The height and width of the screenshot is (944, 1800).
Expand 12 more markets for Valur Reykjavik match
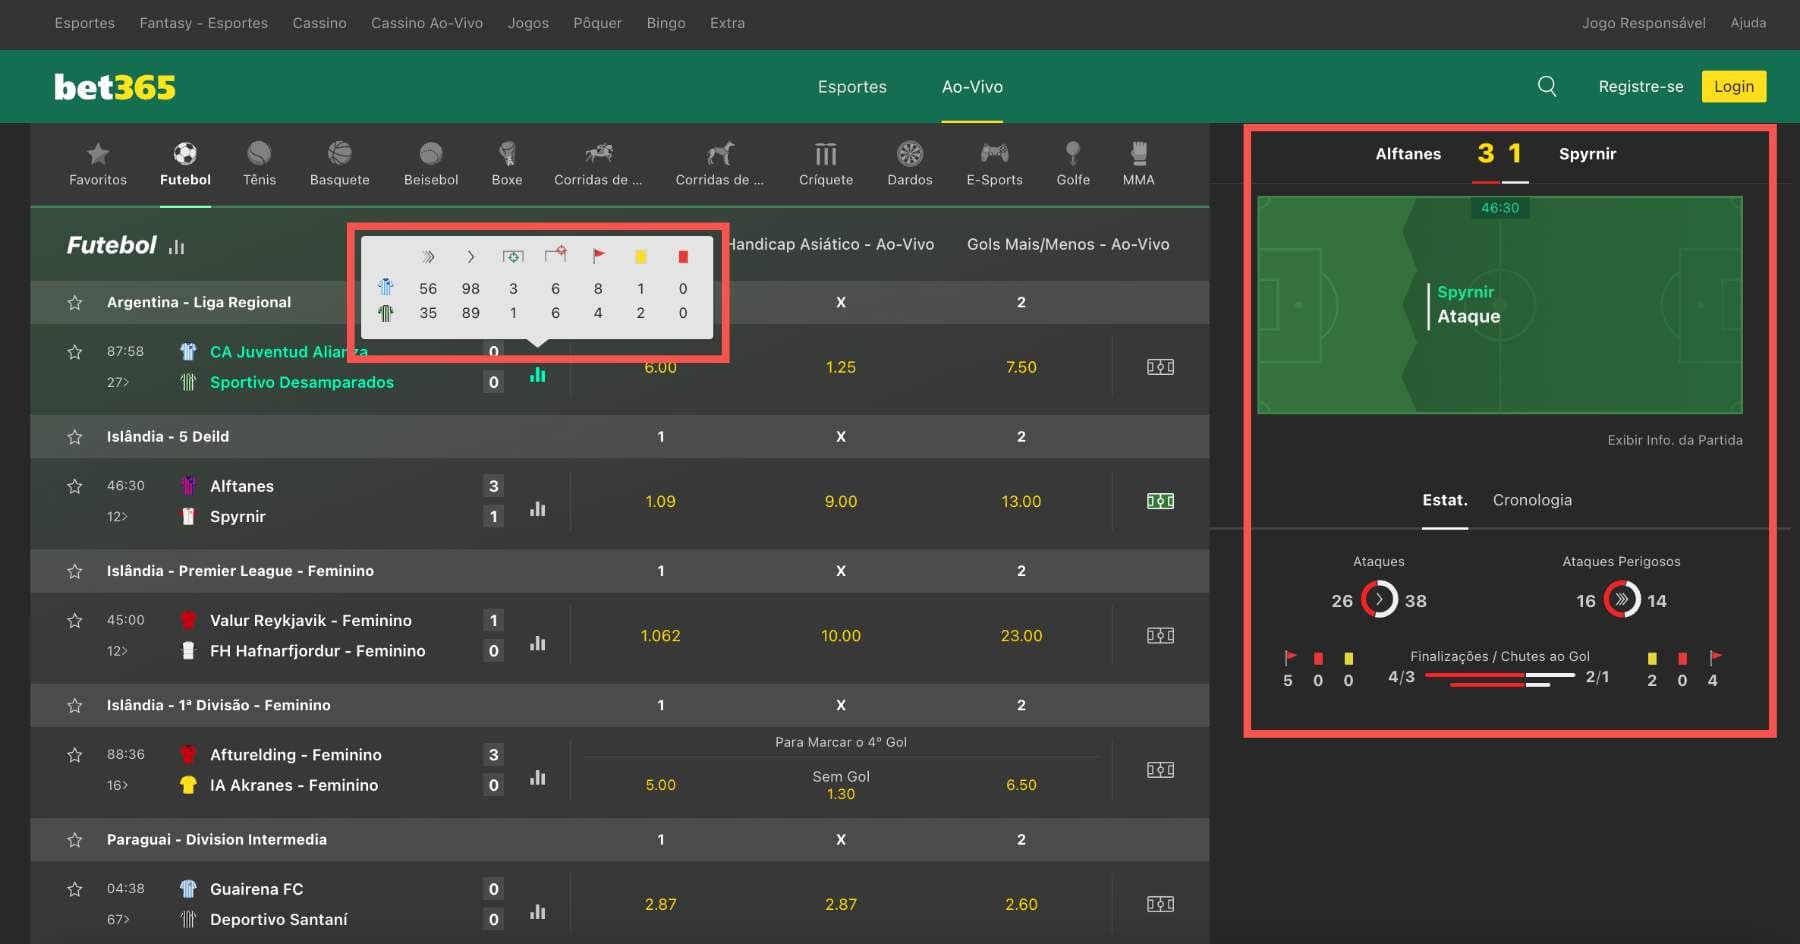click(x=118, y=651)
